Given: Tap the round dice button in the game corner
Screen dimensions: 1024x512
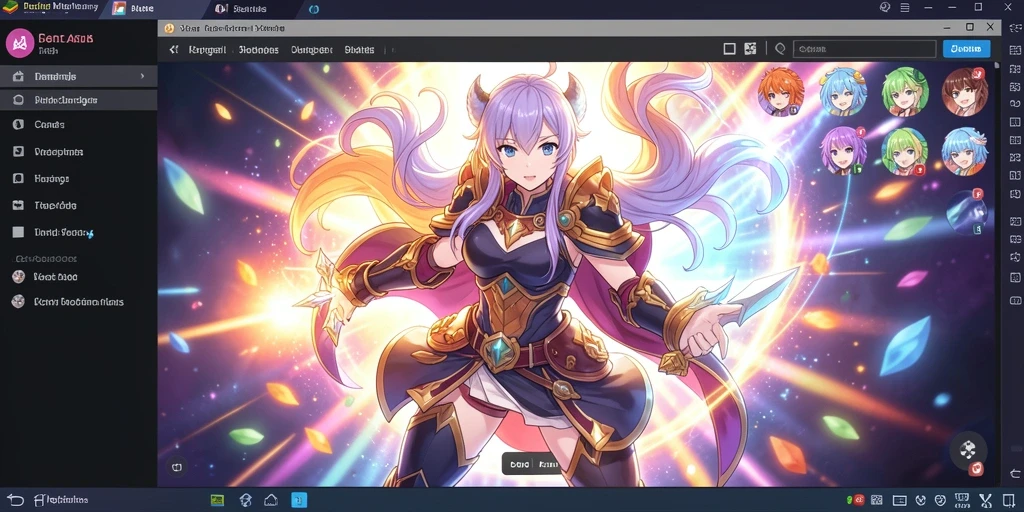Looking at the screenshot, I should tap(968, 450).
